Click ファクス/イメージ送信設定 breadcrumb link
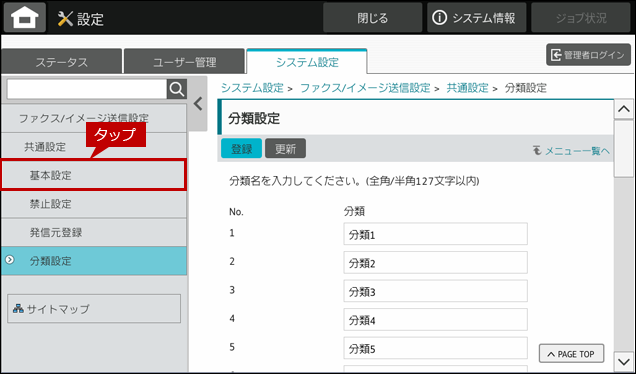The image size is (636, 374). point(365,88)
